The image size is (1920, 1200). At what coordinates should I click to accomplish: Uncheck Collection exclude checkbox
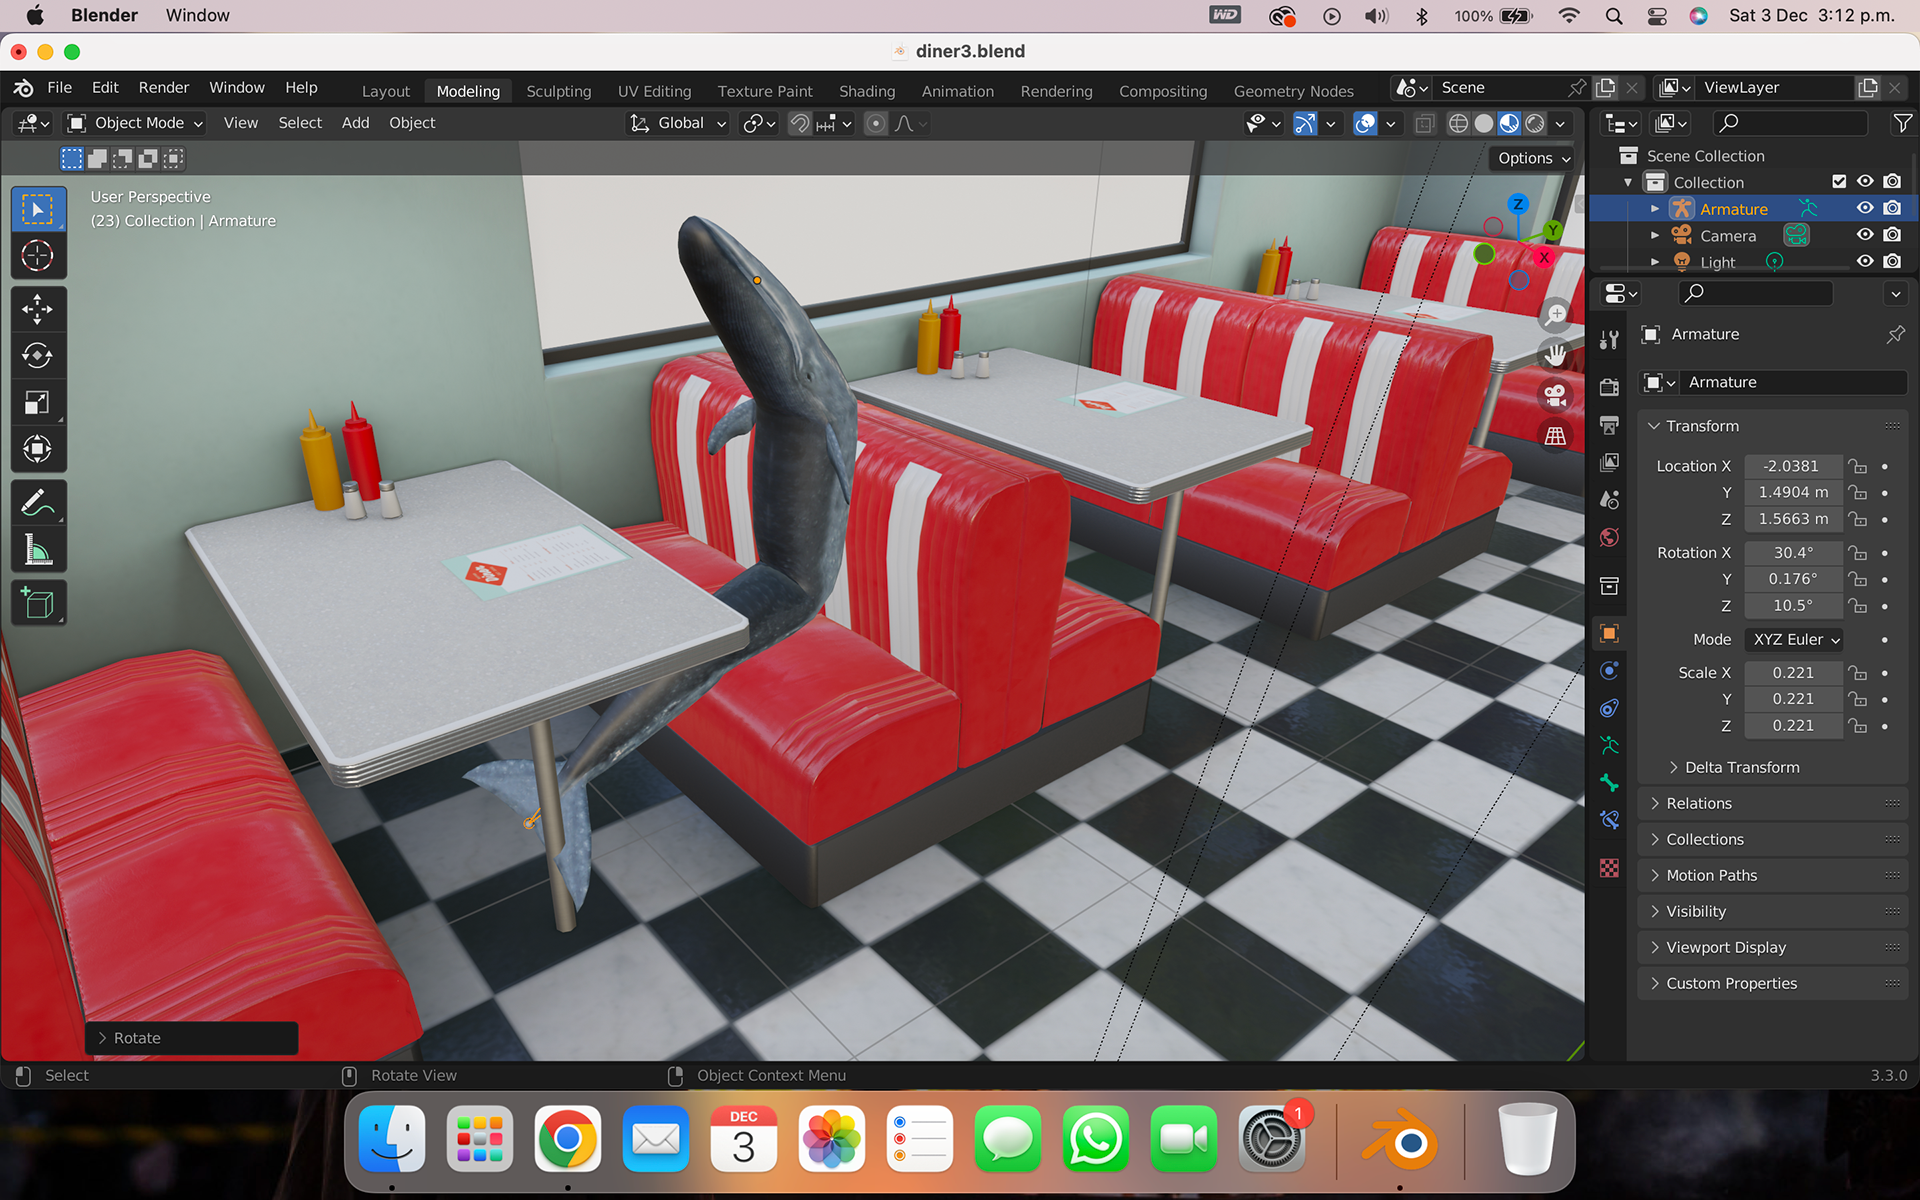(1838, 182)
